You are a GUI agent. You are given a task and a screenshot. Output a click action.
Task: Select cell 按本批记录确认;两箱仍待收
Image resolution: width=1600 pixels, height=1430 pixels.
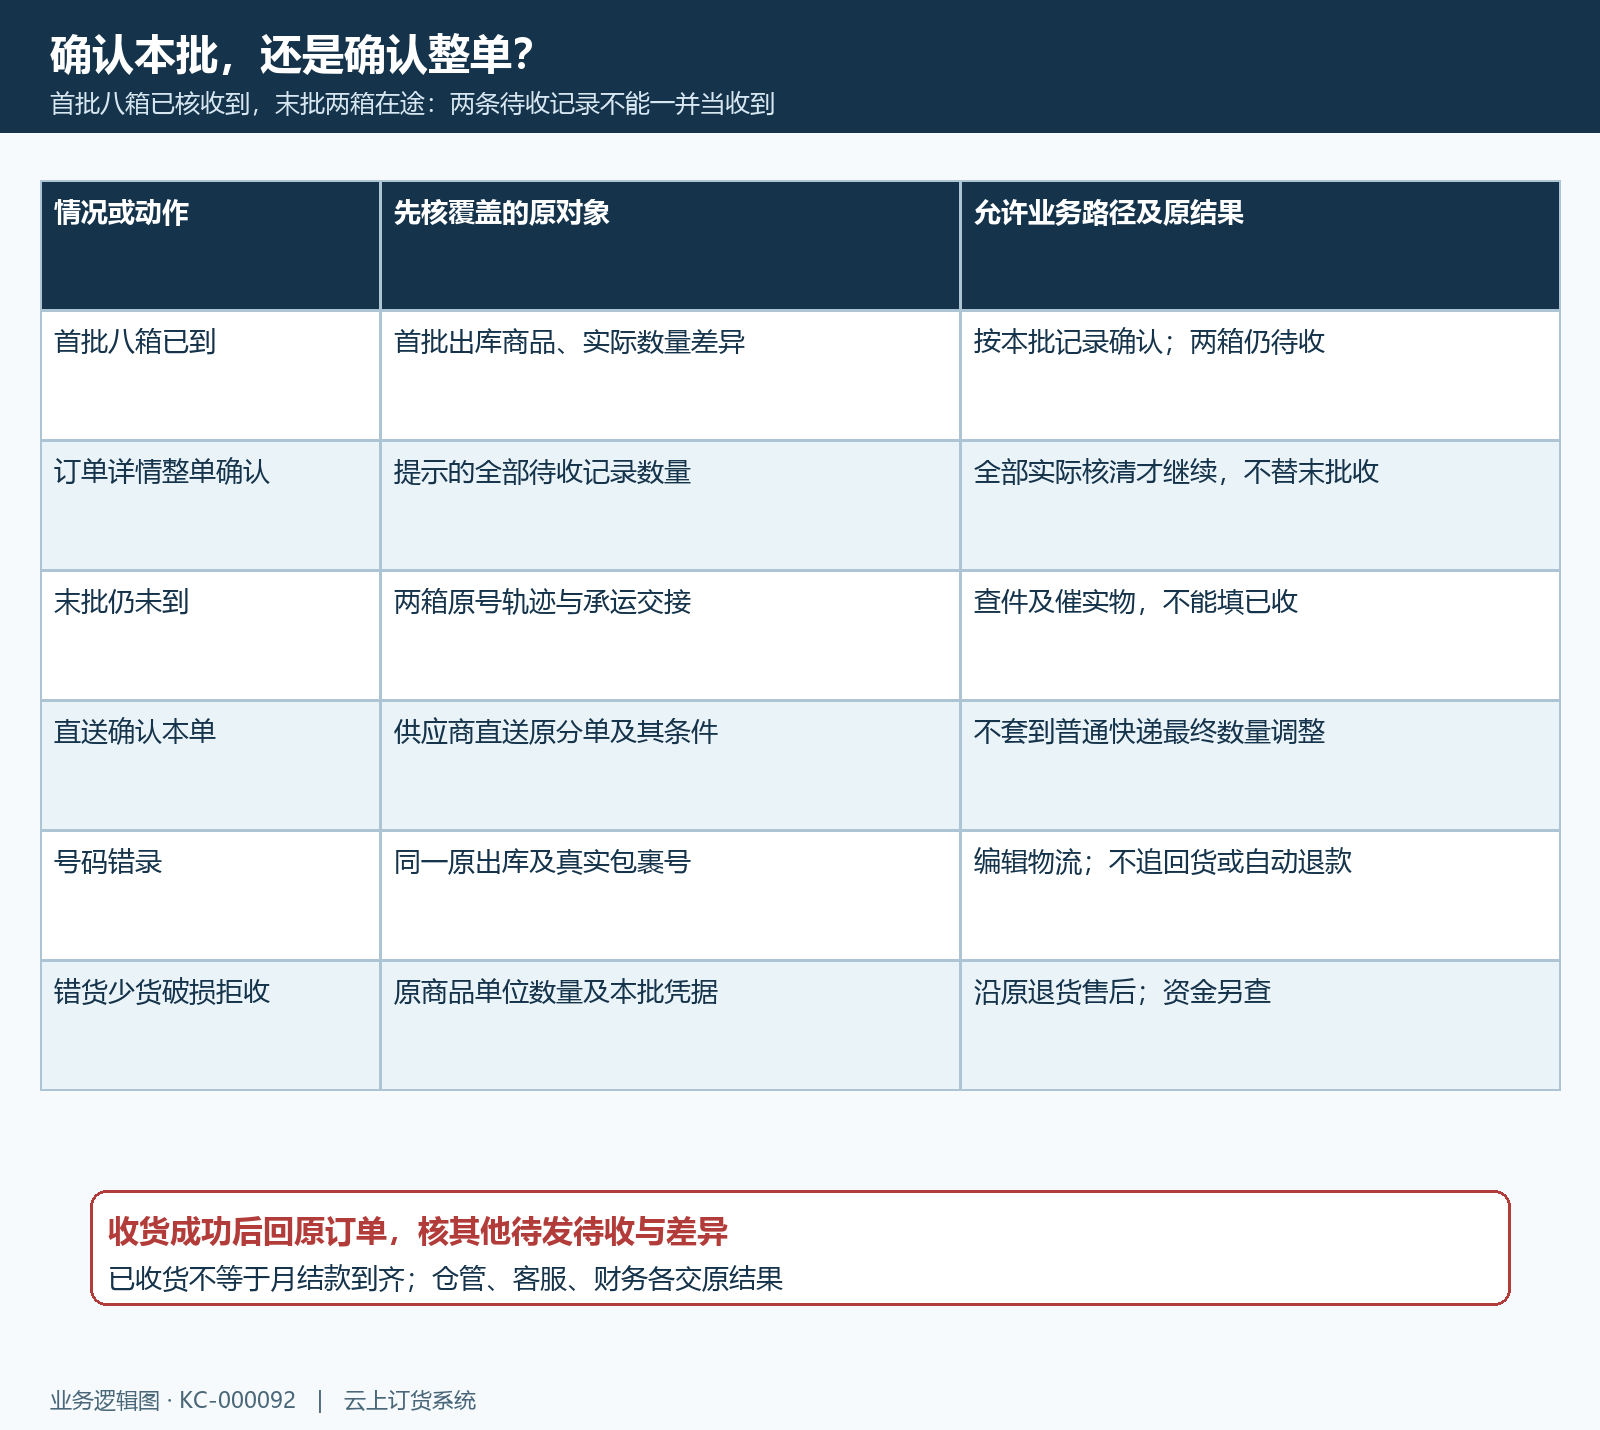point(1260,375)
